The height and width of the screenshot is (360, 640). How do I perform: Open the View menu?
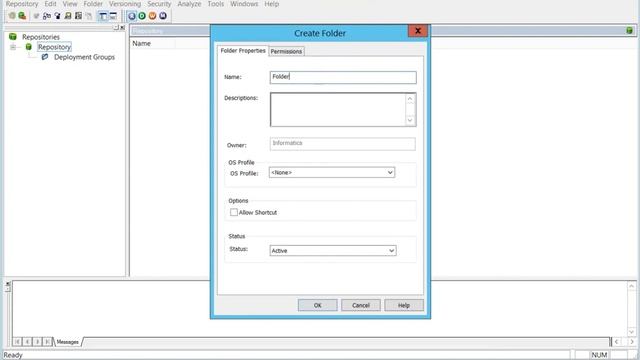pyautogui.click(x=70, y=4)
